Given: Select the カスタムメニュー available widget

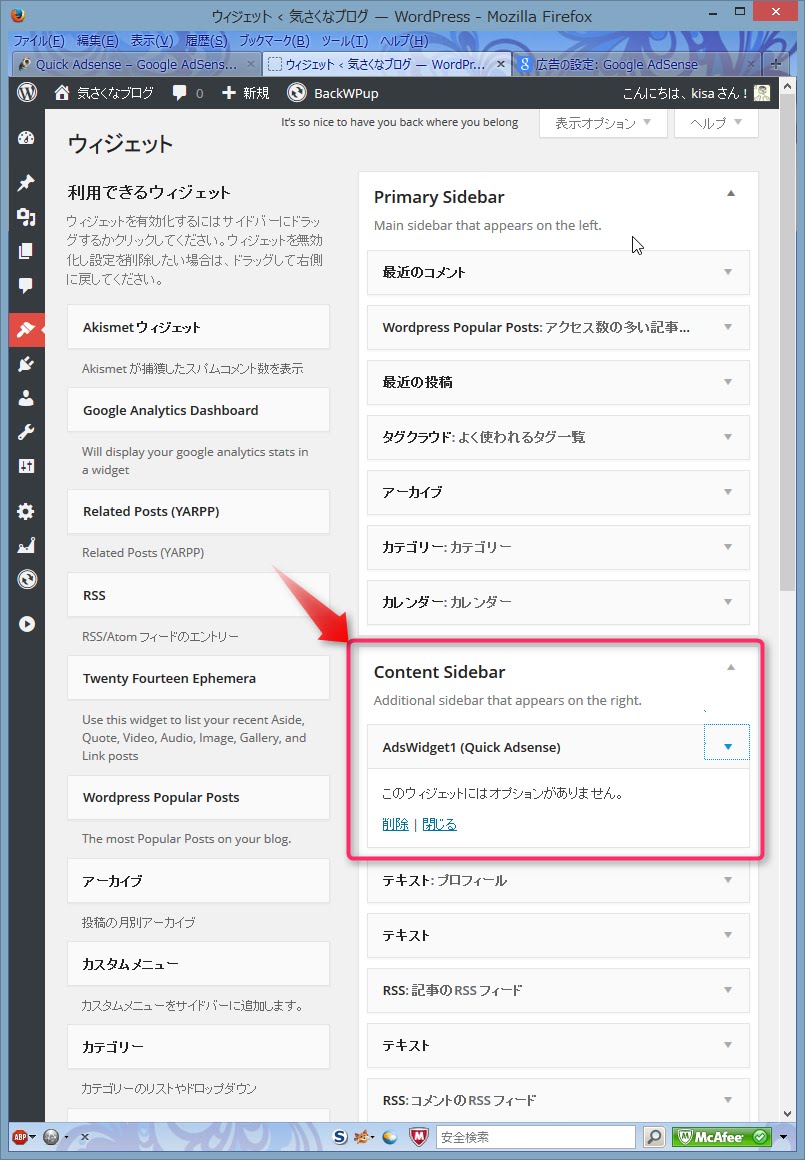Looking at the screenshot, I should pyautogui.click(x=198, y=964).
